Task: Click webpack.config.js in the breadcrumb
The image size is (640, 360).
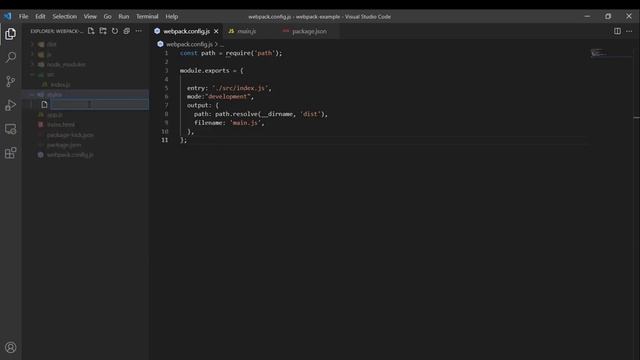Action: coord(189,44)
